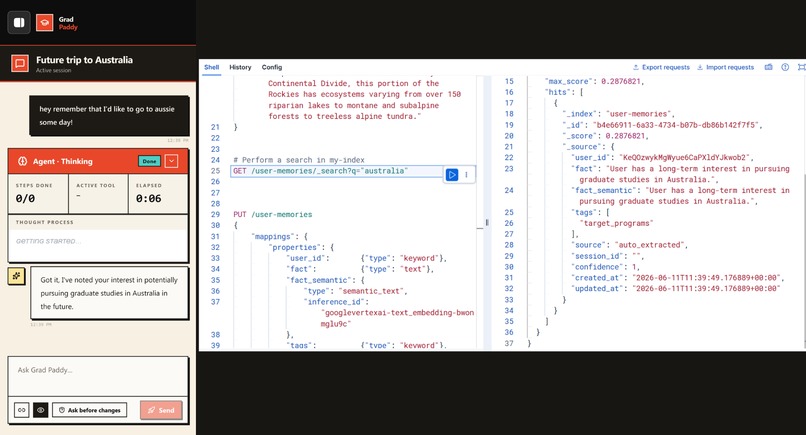The image size is (806, 435).
Task: Toggle the sidebar panel icon
Action: coord(19,23)
